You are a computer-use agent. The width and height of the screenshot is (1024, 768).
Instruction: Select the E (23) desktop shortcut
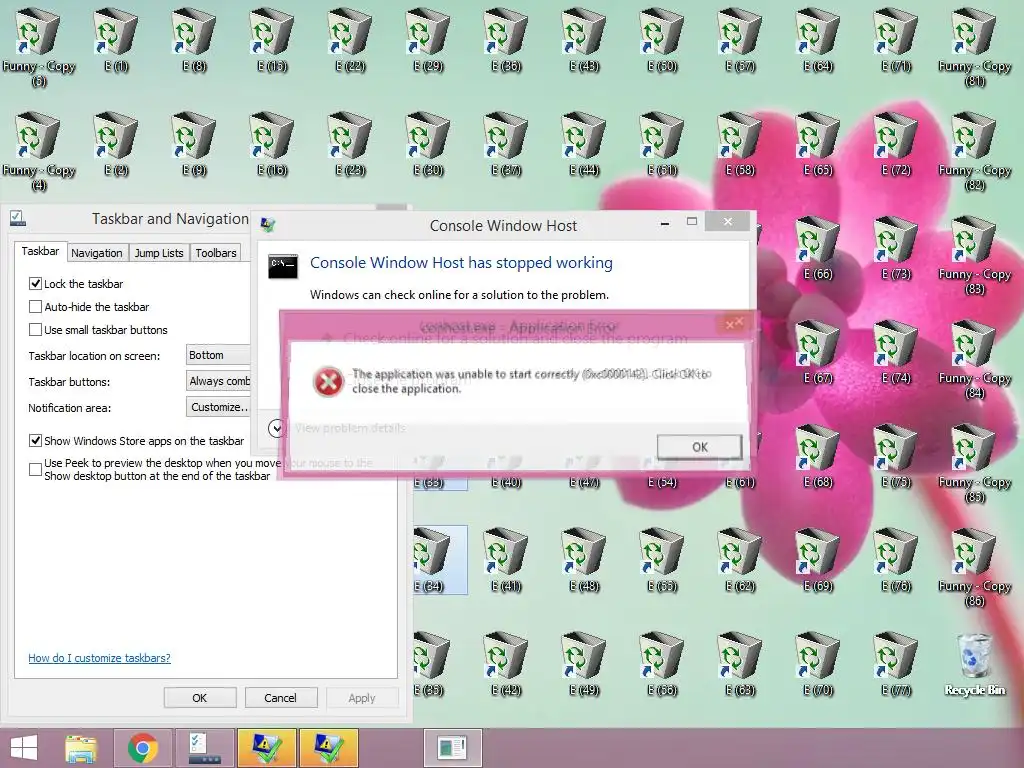(350, 144)
